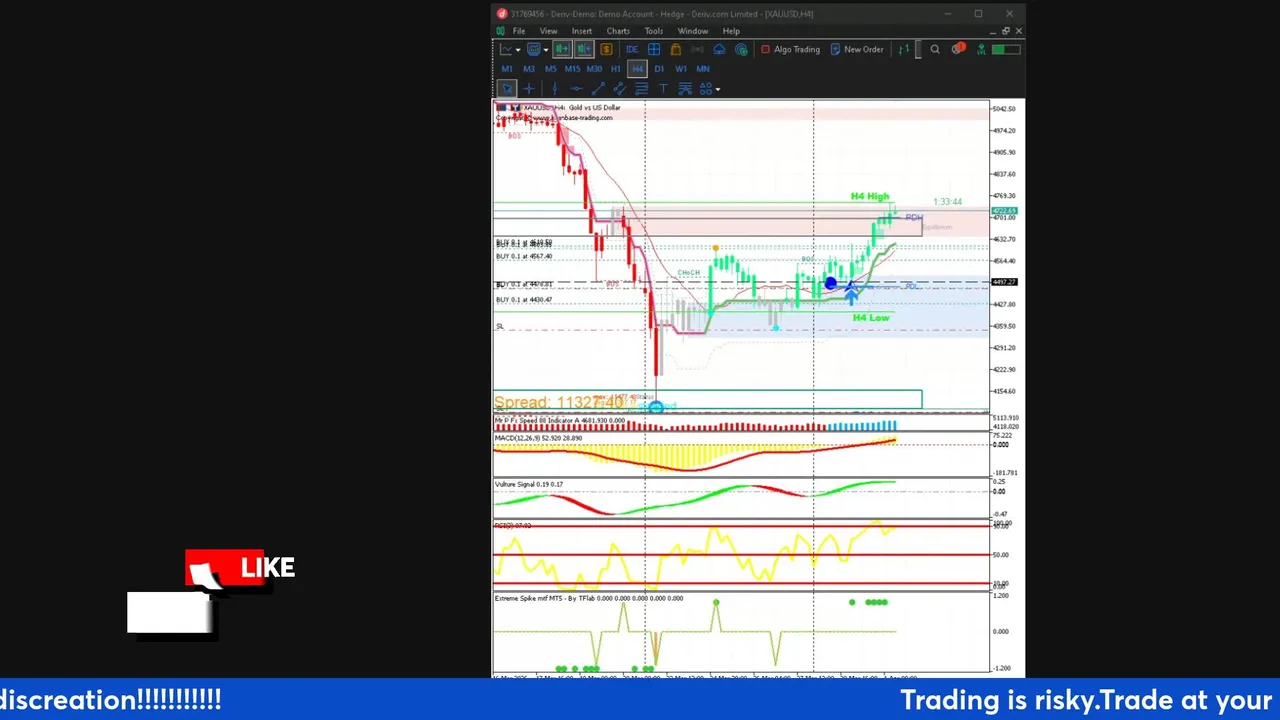Click the orange dollar symbols icon

coord(606,49)
